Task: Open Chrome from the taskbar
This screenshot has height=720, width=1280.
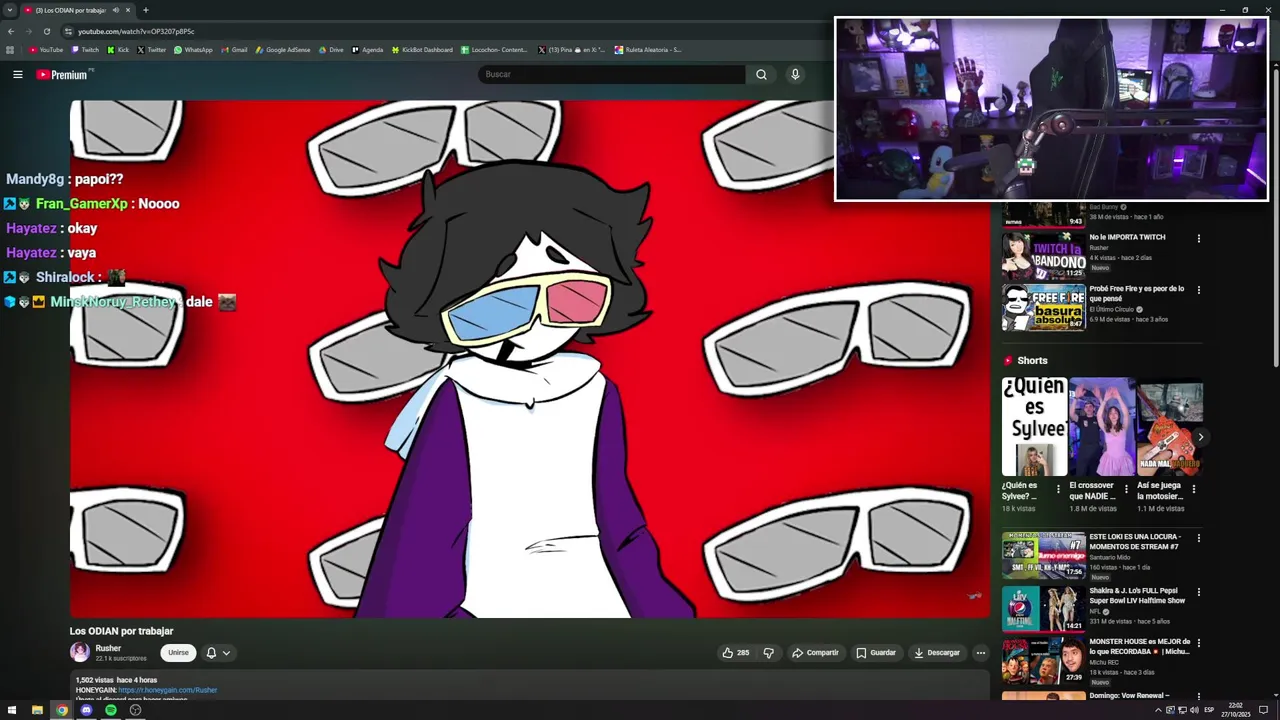Action: coord(62,710)
